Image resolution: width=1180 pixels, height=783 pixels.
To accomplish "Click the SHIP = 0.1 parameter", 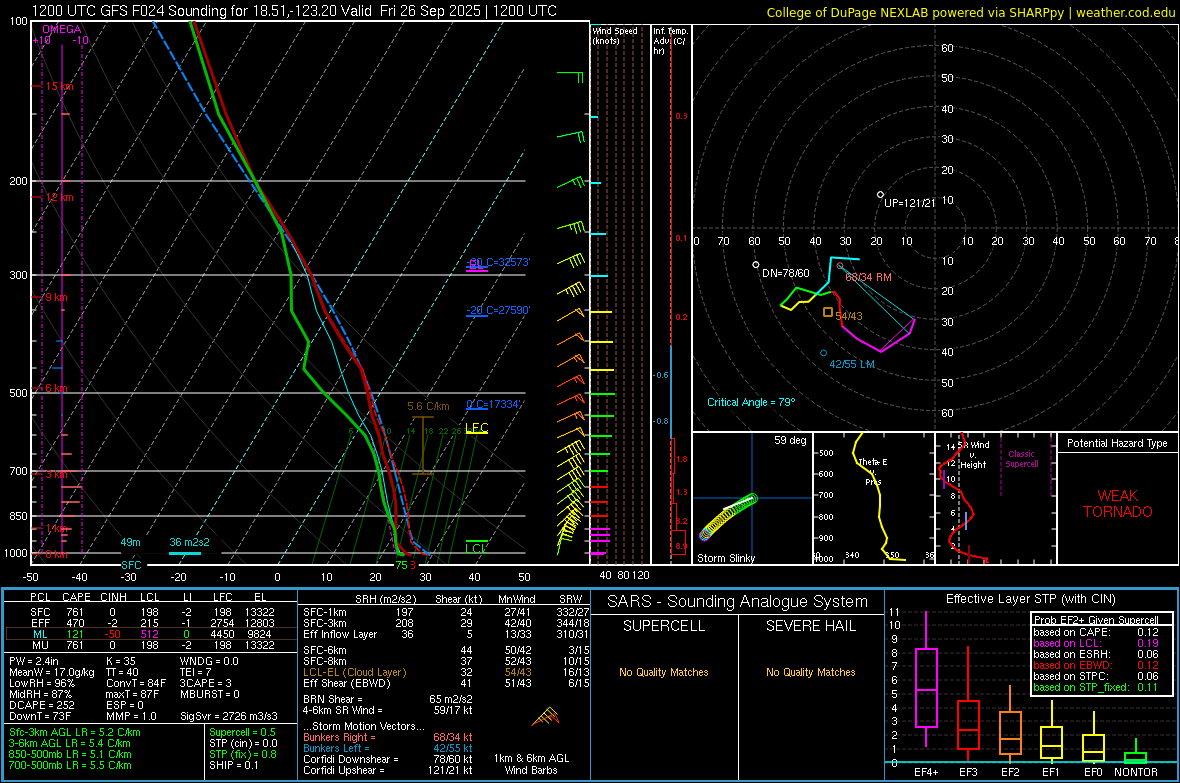I will (233, 765).
